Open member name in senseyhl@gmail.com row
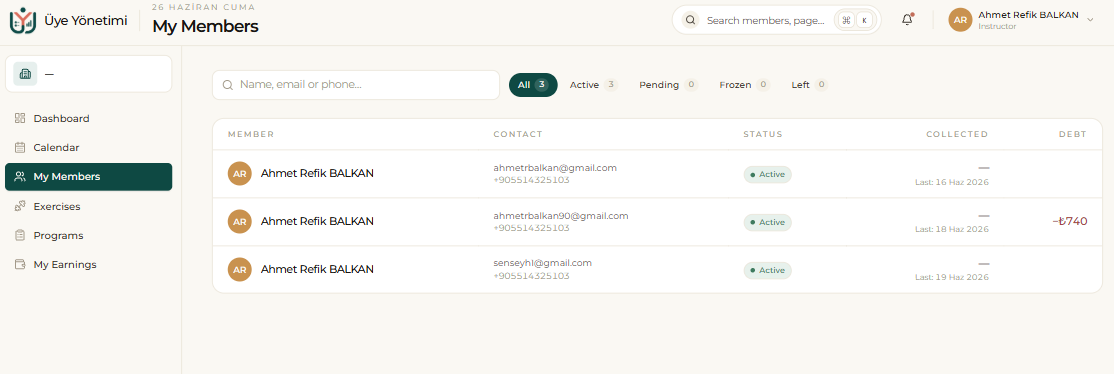Viewport: 1114px width, 374px height. (x=317, y=269)
